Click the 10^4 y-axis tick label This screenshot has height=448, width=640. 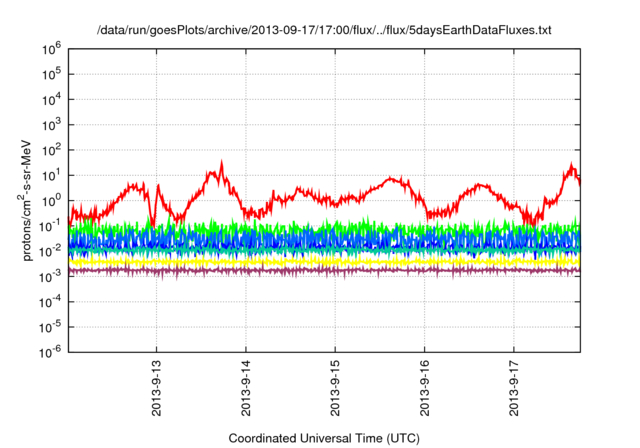click(x=51, y=100)
